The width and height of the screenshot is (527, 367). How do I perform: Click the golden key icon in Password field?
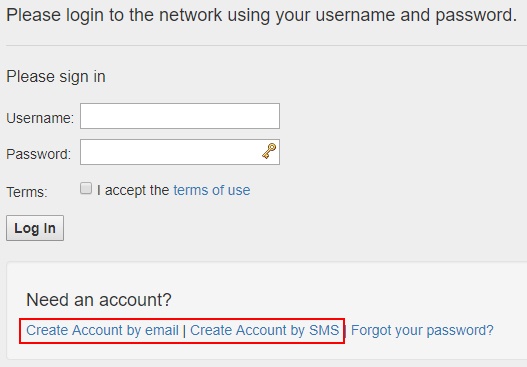coord(269,151)
